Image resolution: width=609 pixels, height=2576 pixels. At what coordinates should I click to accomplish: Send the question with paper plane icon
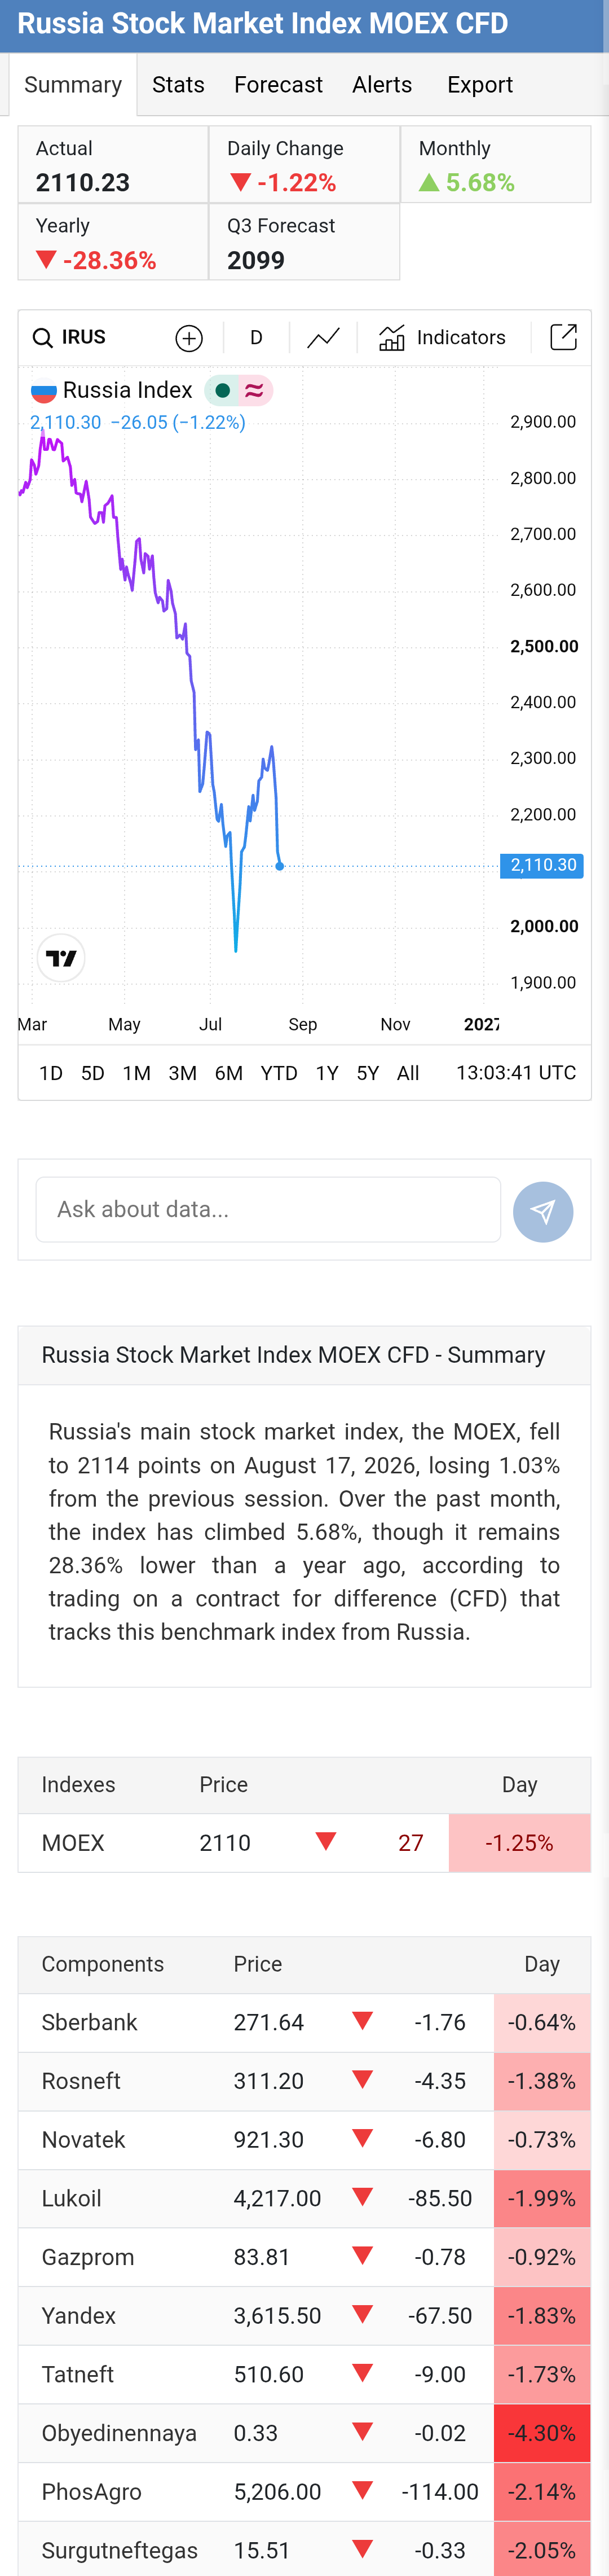click(543, 1212)
